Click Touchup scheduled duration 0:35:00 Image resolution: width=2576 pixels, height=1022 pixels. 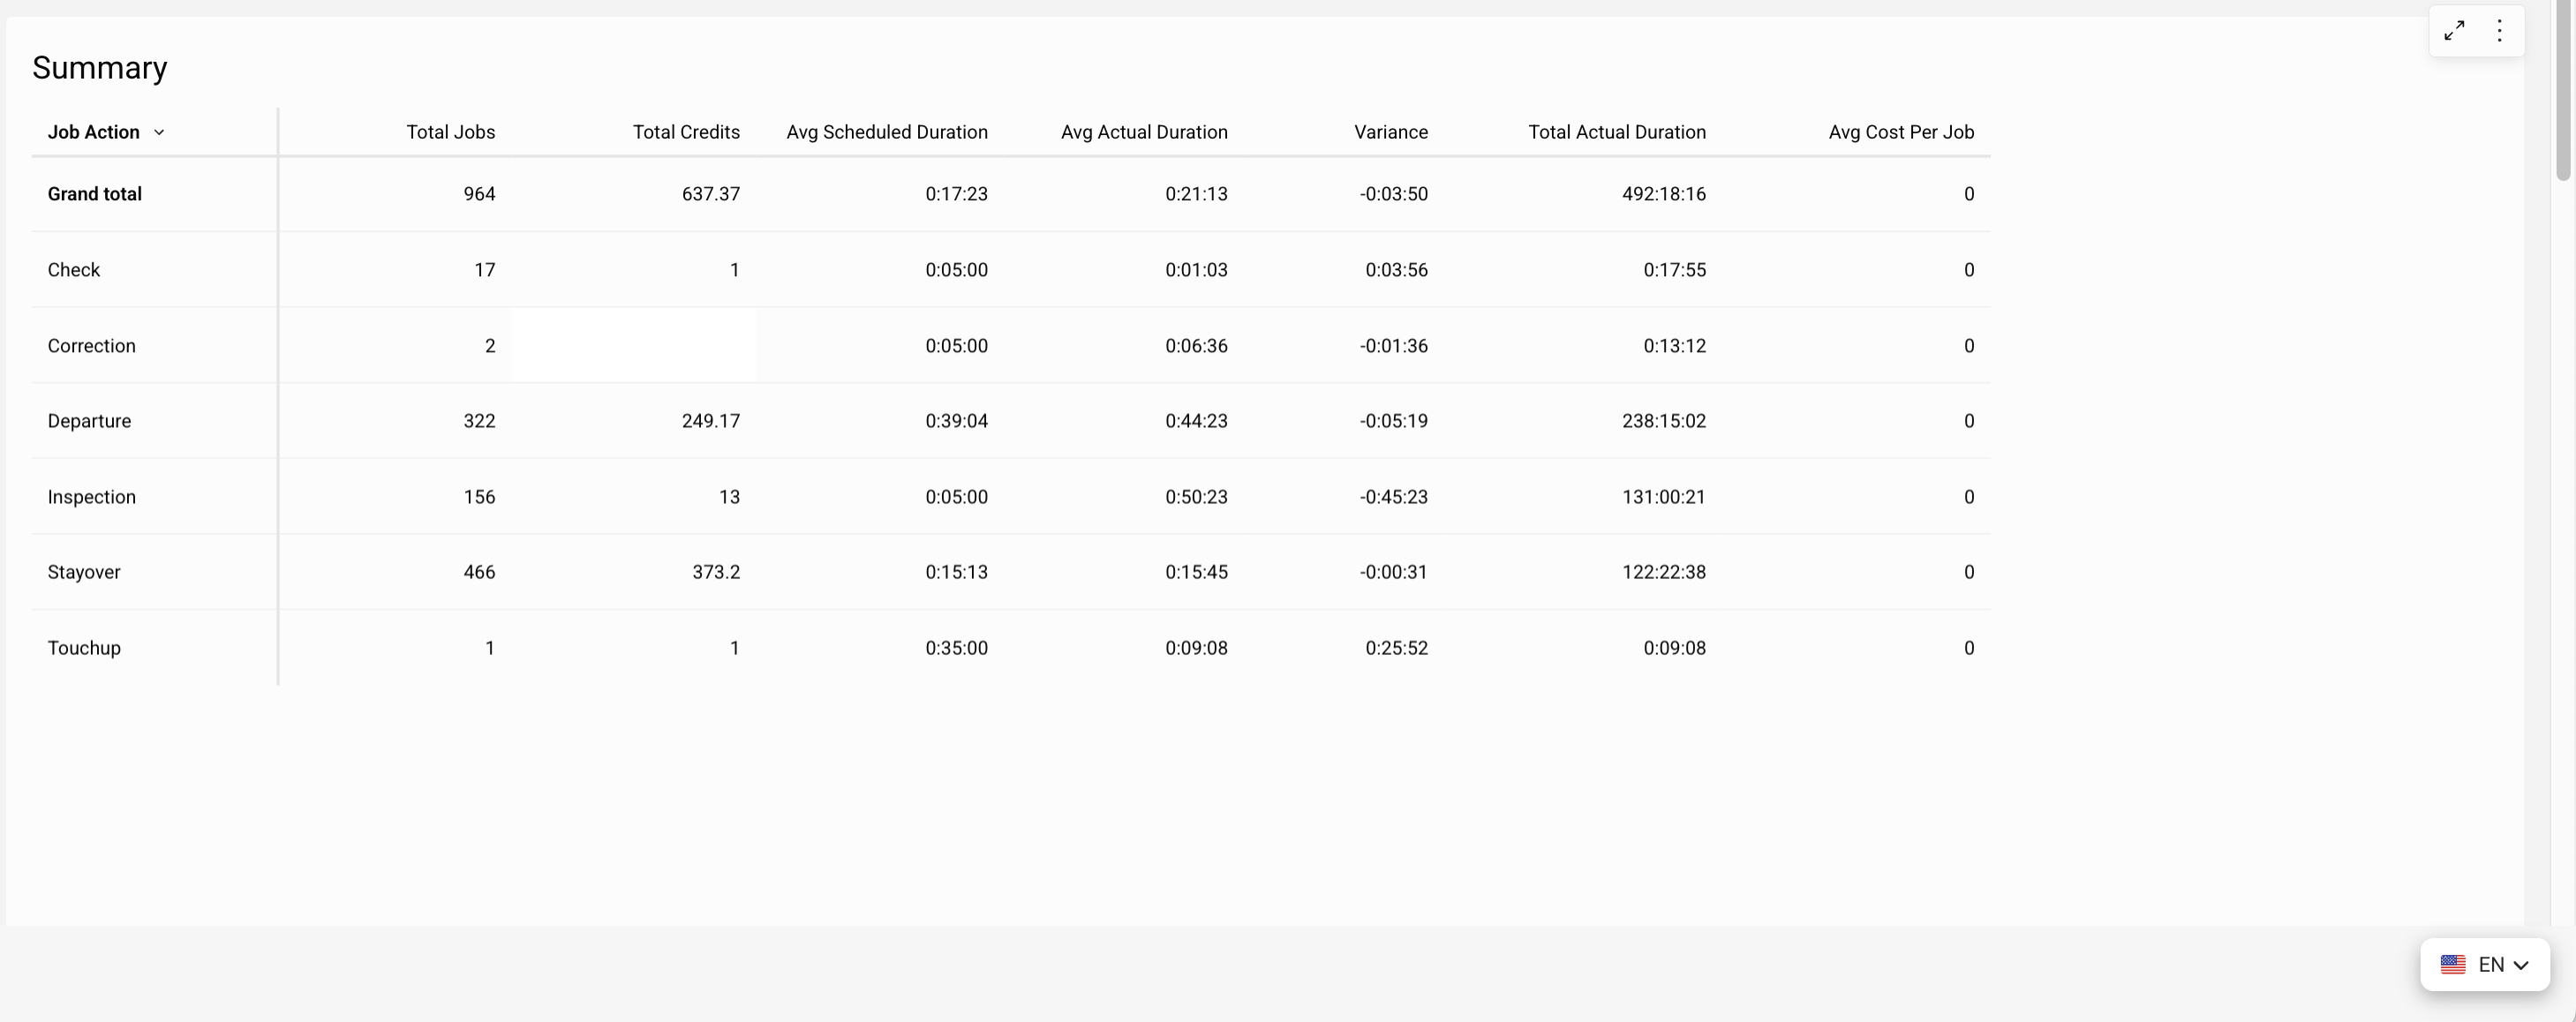click(x=956, y=648)
